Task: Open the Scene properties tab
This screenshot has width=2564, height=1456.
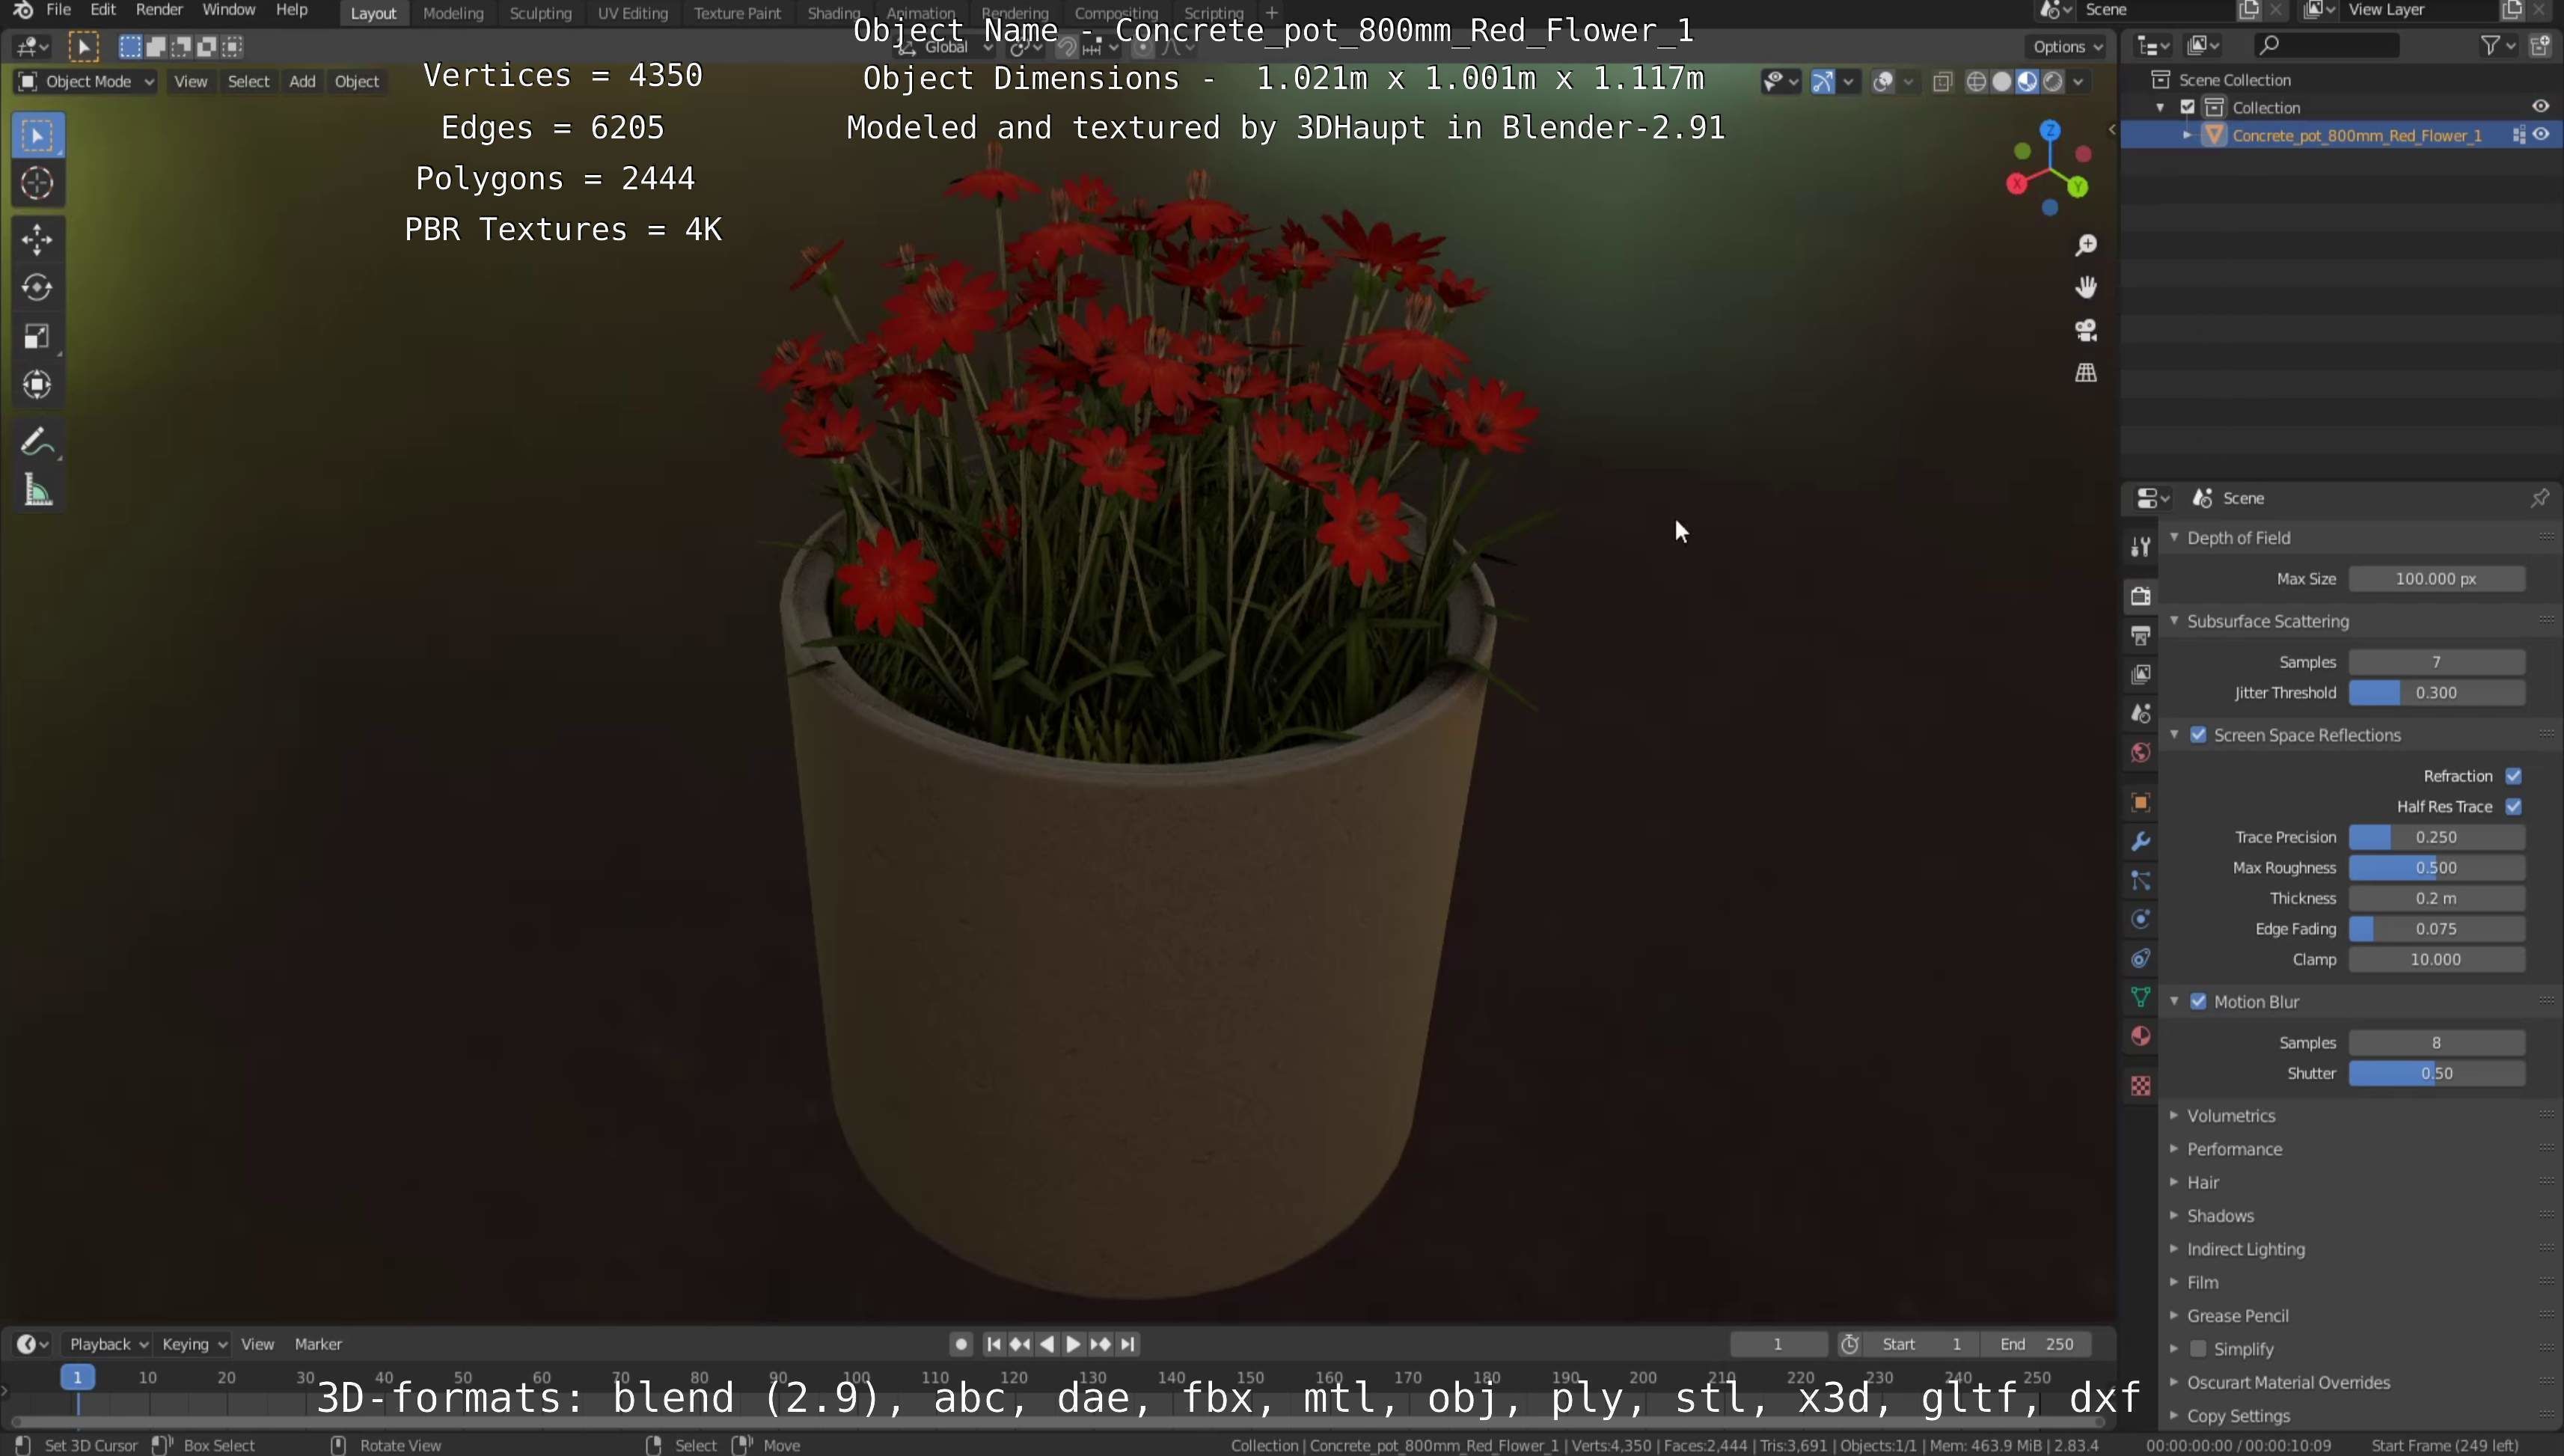Action: point(2140,713)
